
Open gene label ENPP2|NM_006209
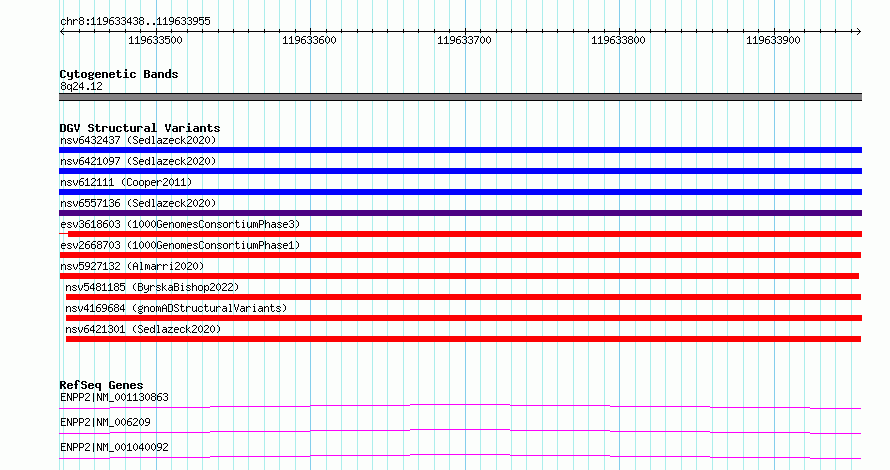click(105, 422)
